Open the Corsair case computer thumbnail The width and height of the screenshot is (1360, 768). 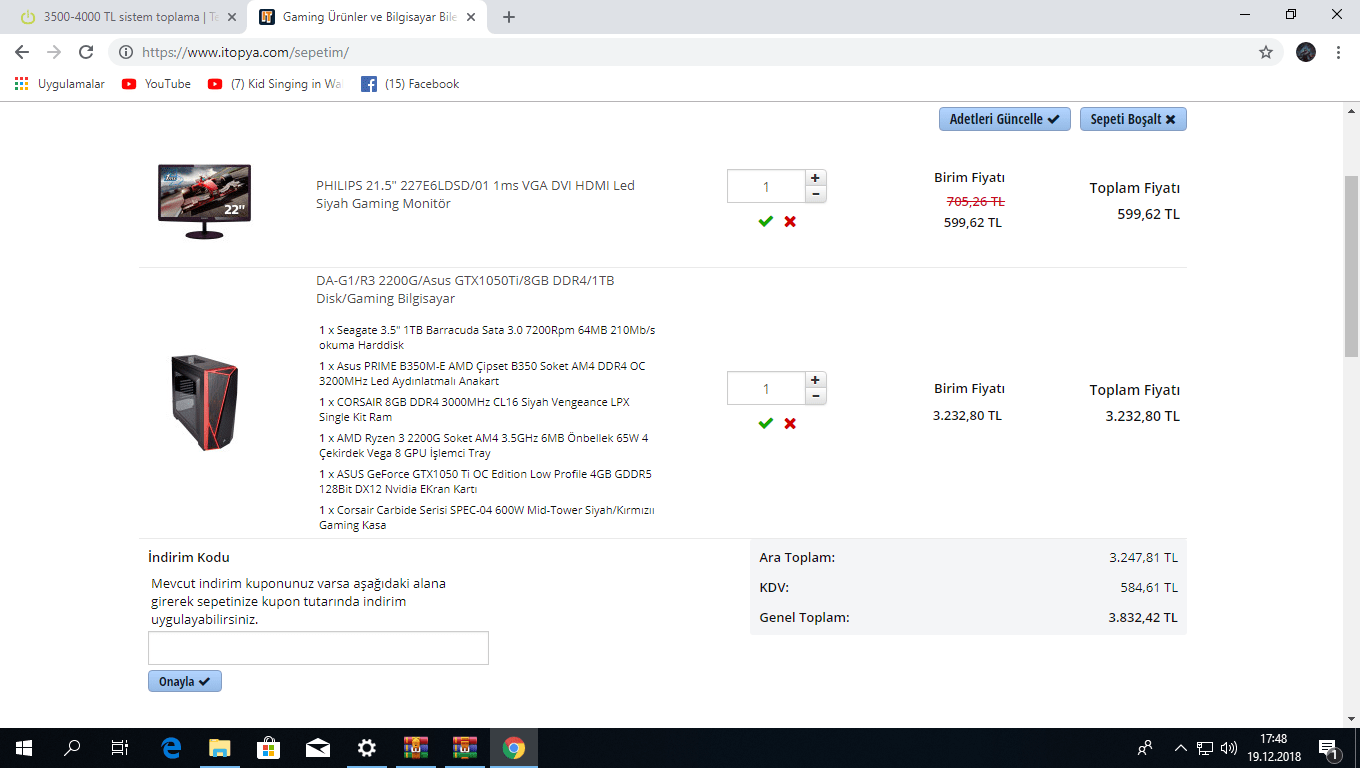pos(204,402)
